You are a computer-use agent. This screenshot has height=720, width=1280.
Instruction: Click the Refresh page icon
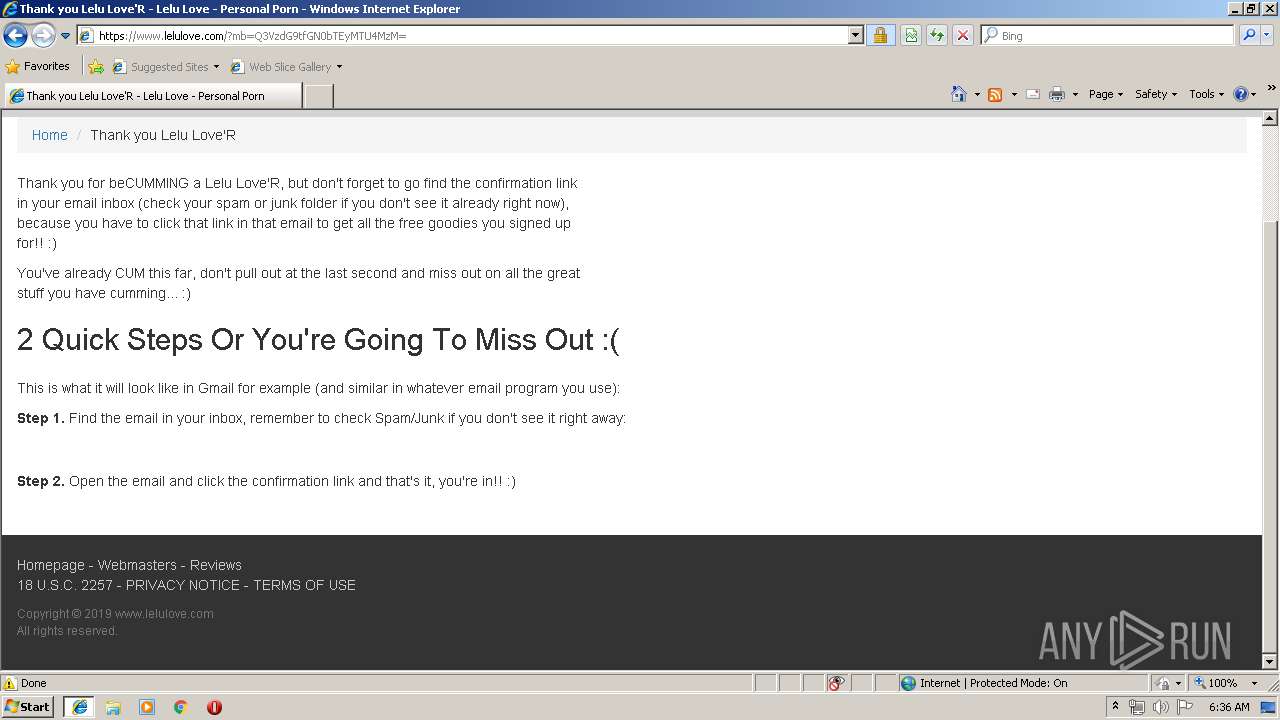(937, 35)
